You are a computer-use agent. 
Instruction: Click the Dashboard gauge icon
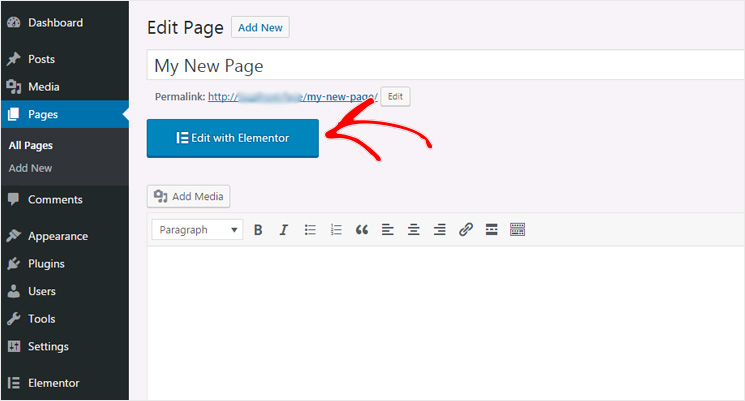coord(14,22)
